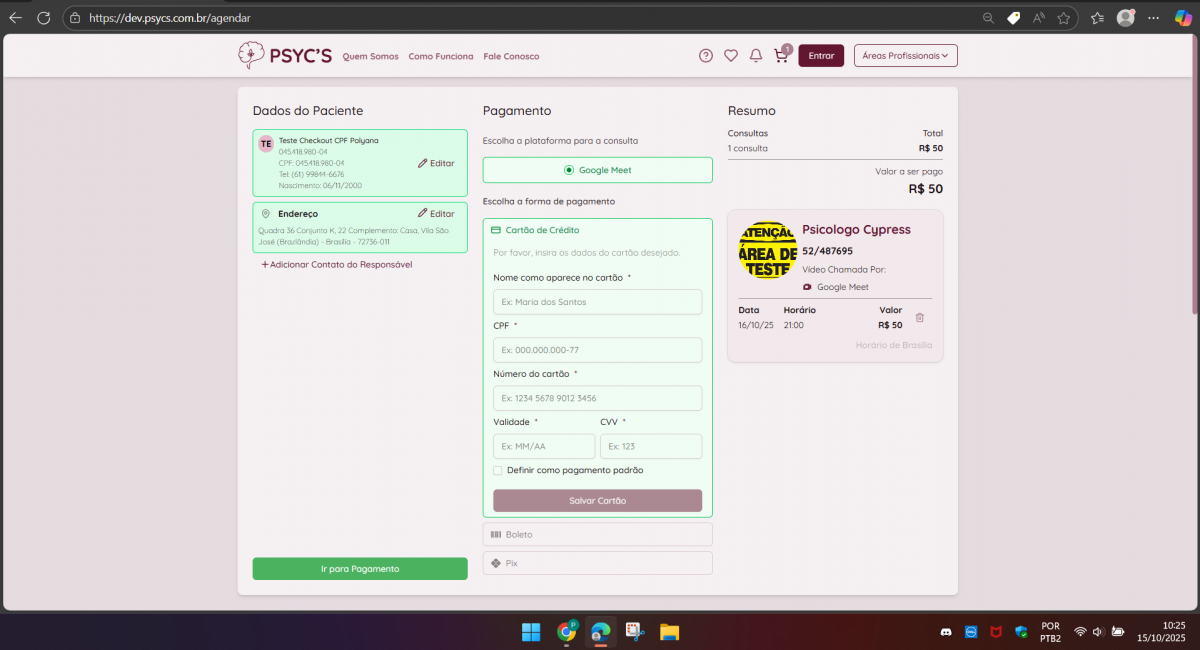Click the Número do cartão field
The height and width of the screenshot is (650, 1200).
(x=597, y=398)
